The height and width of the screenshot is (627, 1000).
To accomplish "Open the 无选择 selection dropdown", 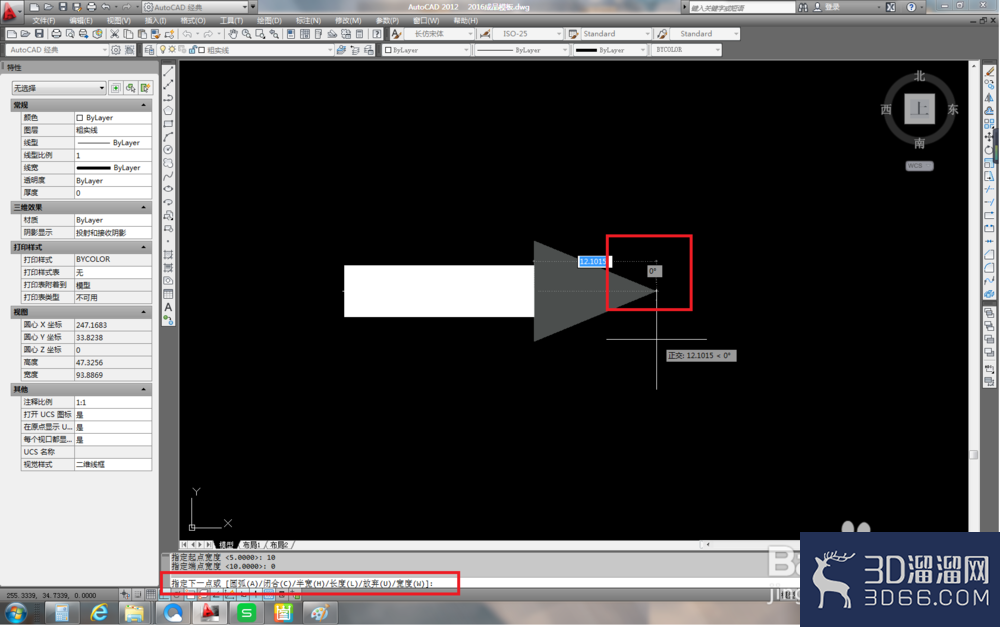I will coord(59,88).
